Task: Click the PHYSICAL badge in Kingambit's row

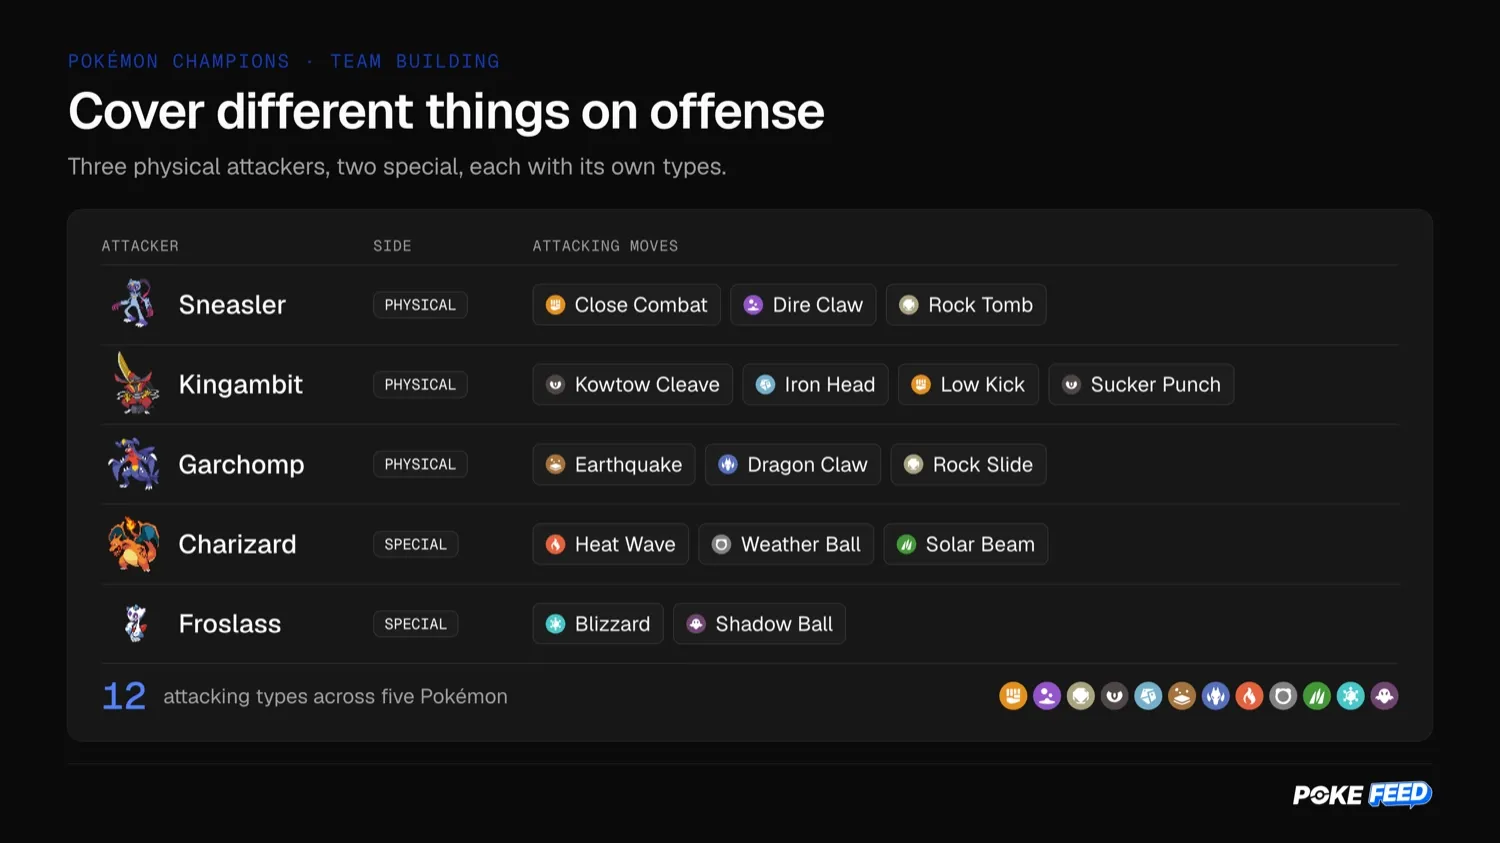Action: [420, 385]
